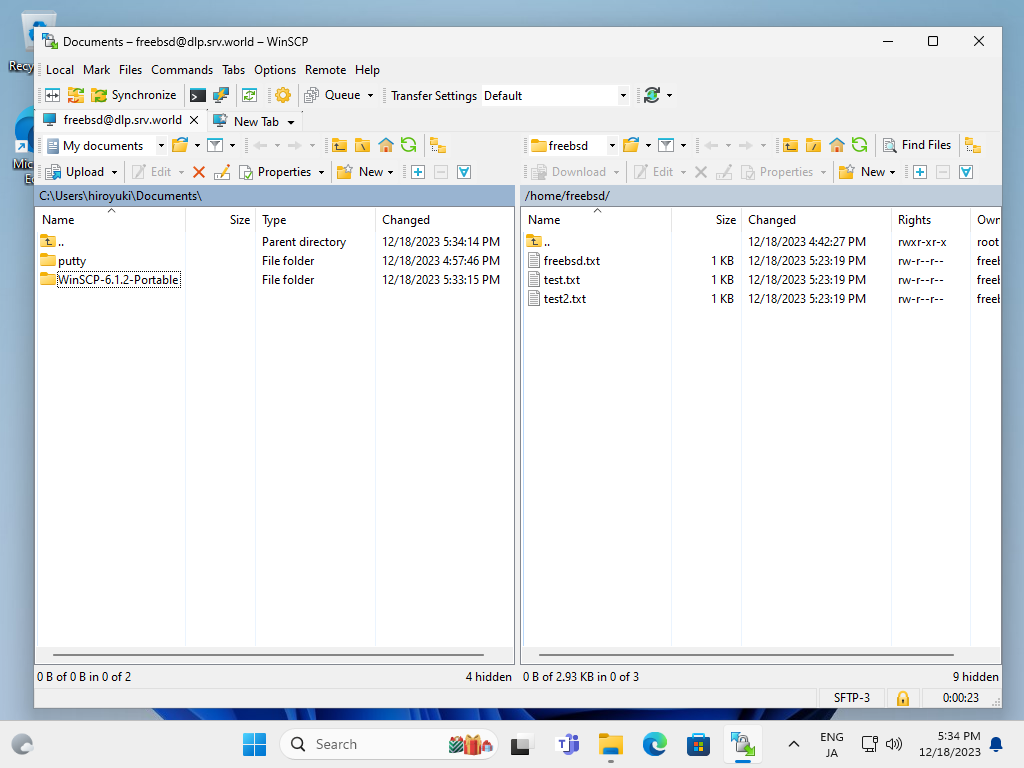Click the double-arrow panel icon in the top toolbar
The width and height of the screenshot is (1024, 768).
pyautogui.click(x=52, y=95)
